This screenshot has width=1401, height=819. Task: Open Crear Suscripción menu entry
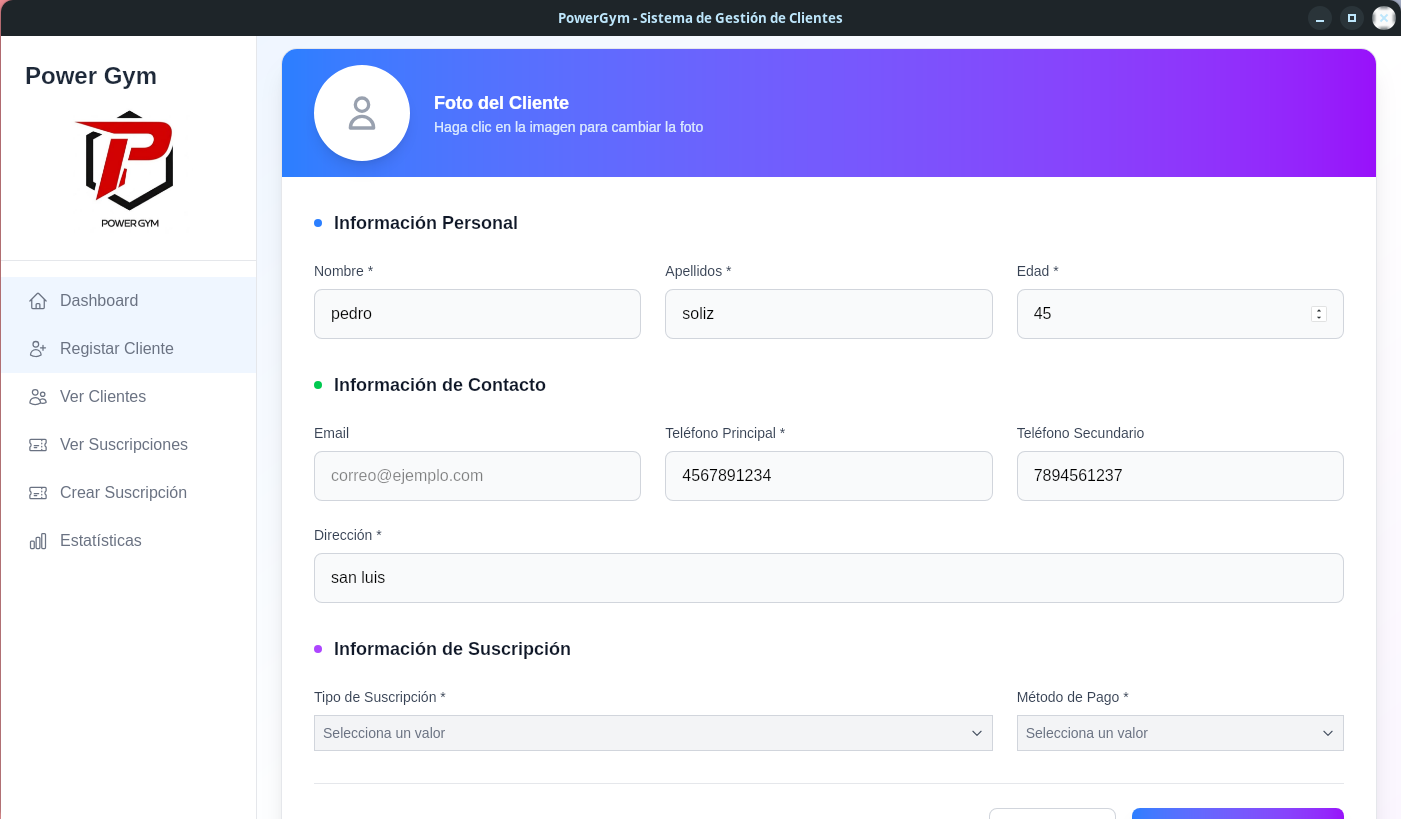(x=129, y=493)
